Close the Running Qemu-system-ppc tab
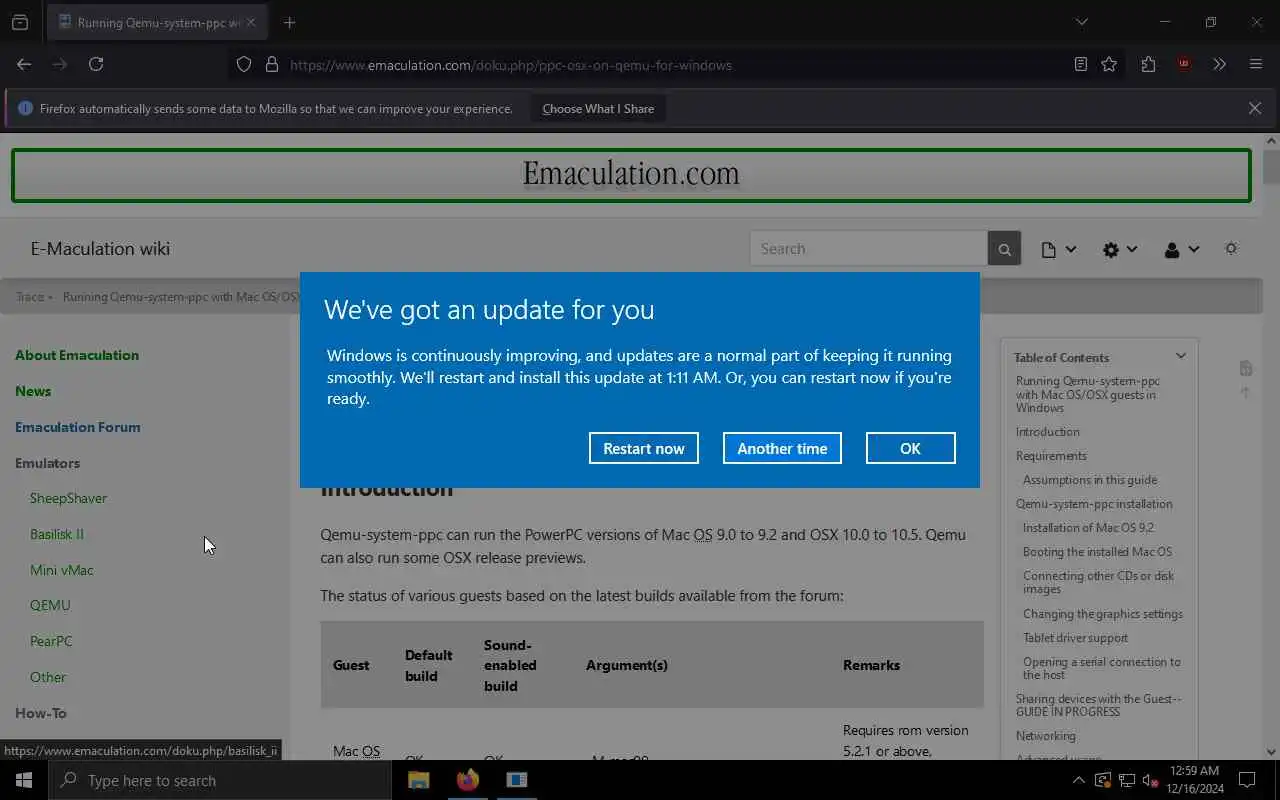This screenshot has width=1280, height=800. pyautogui.click(x=250, y=22)
